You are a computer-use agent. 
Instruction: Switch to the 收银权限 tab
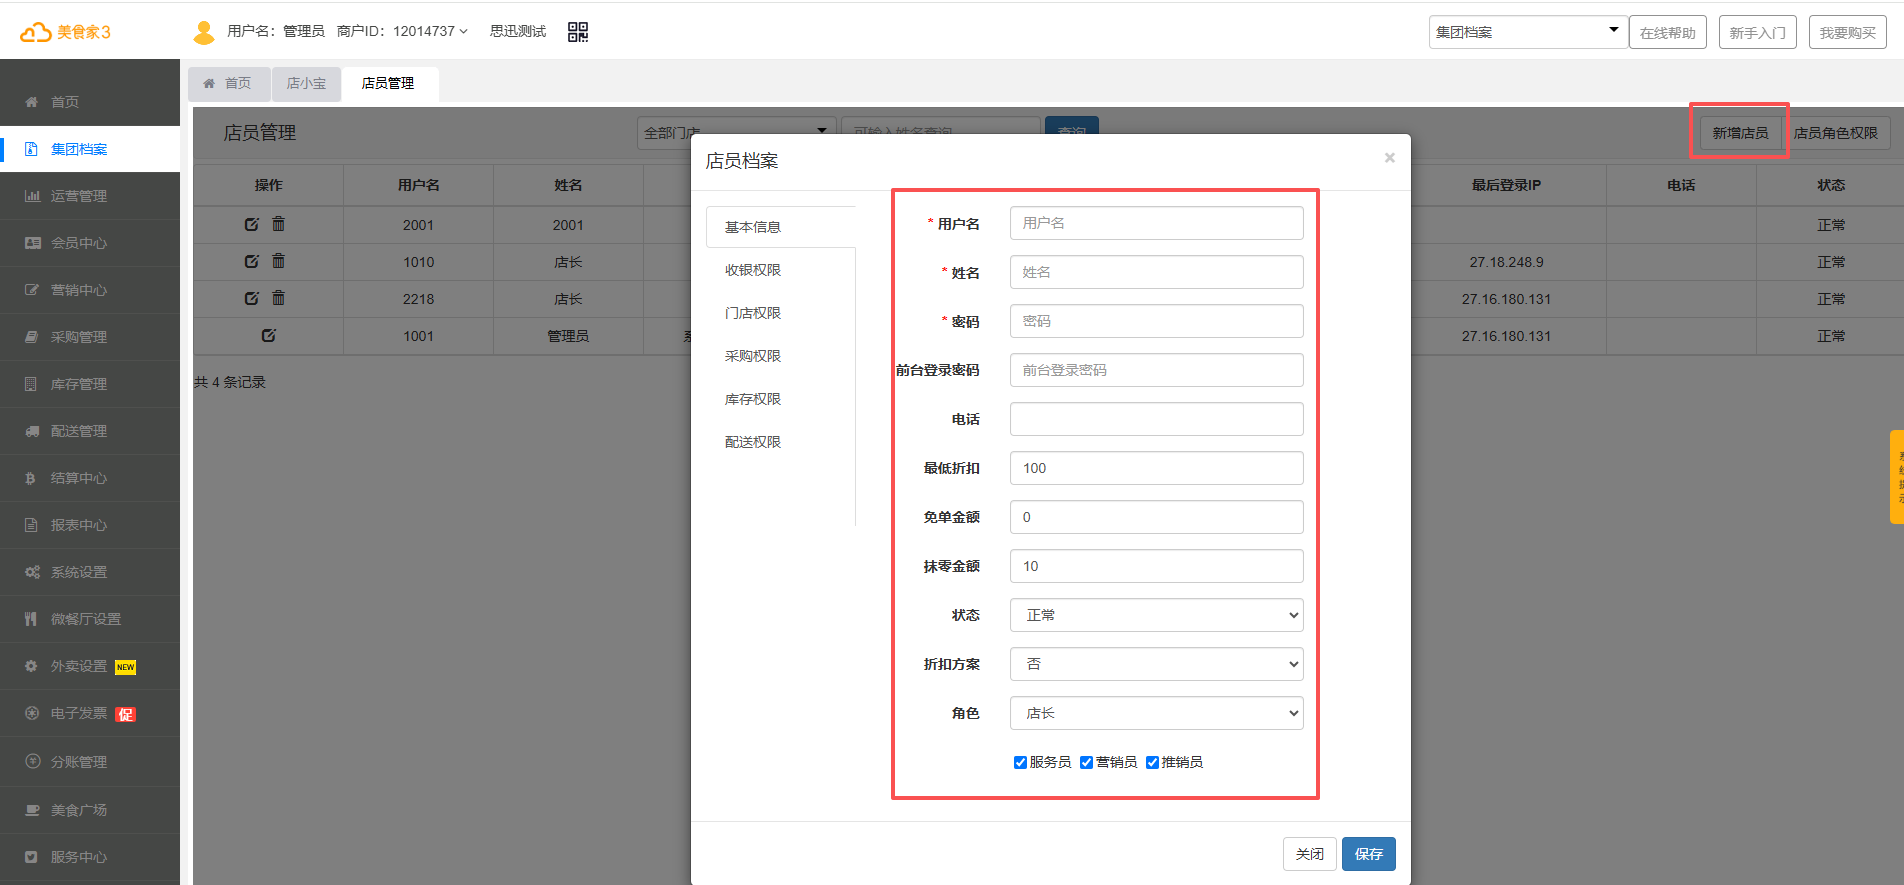pyautogui.click(x=753, y=270)
